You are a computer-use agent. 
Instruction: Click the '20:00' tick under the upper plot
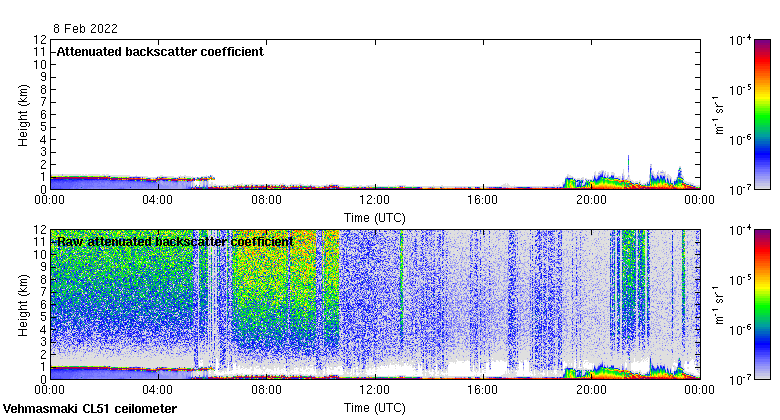[x=591, y=200]
